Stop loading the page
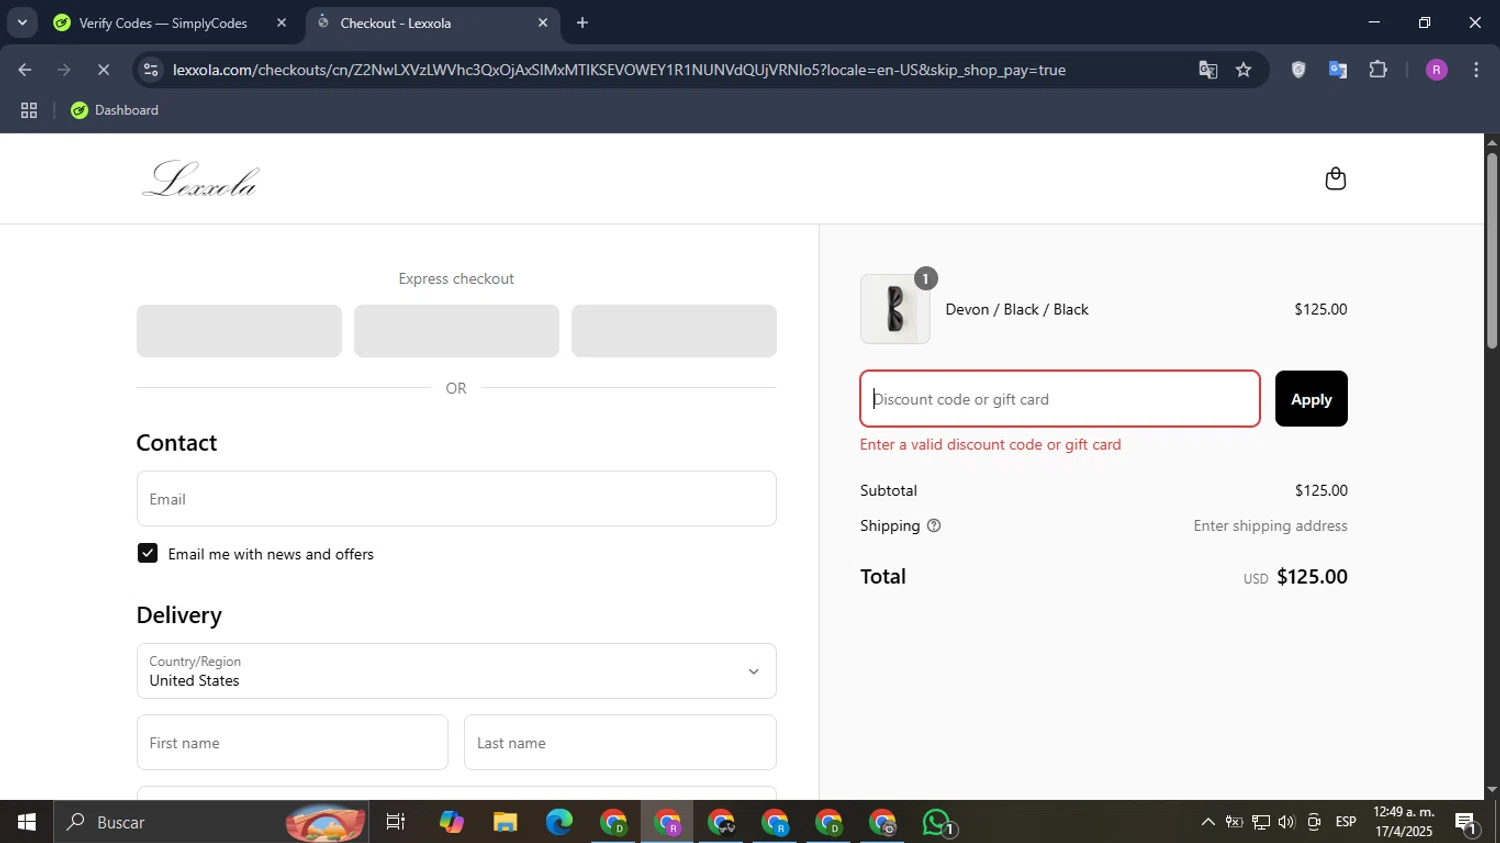Screen dimensions: 1500x843 (103, 70)
